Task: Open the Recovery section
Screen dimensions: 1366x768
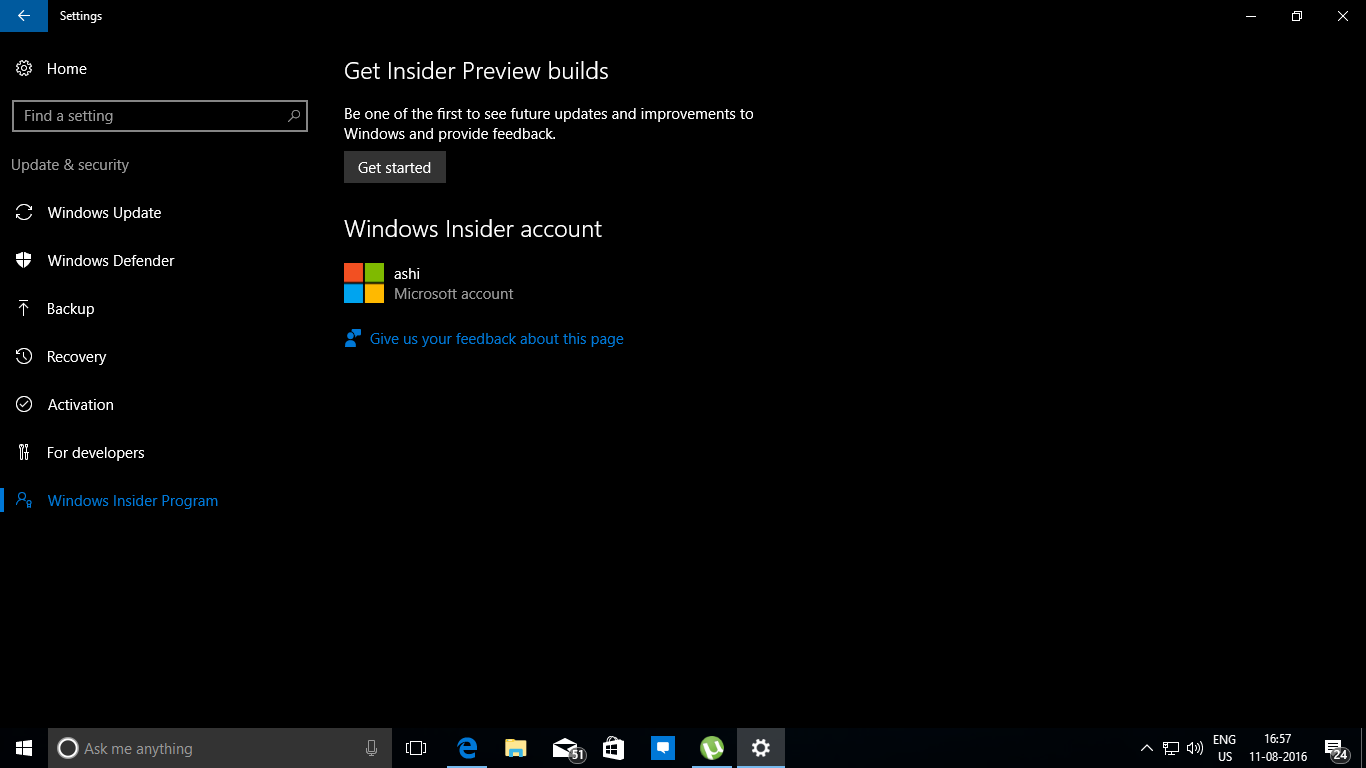Action: coord(76,357)
